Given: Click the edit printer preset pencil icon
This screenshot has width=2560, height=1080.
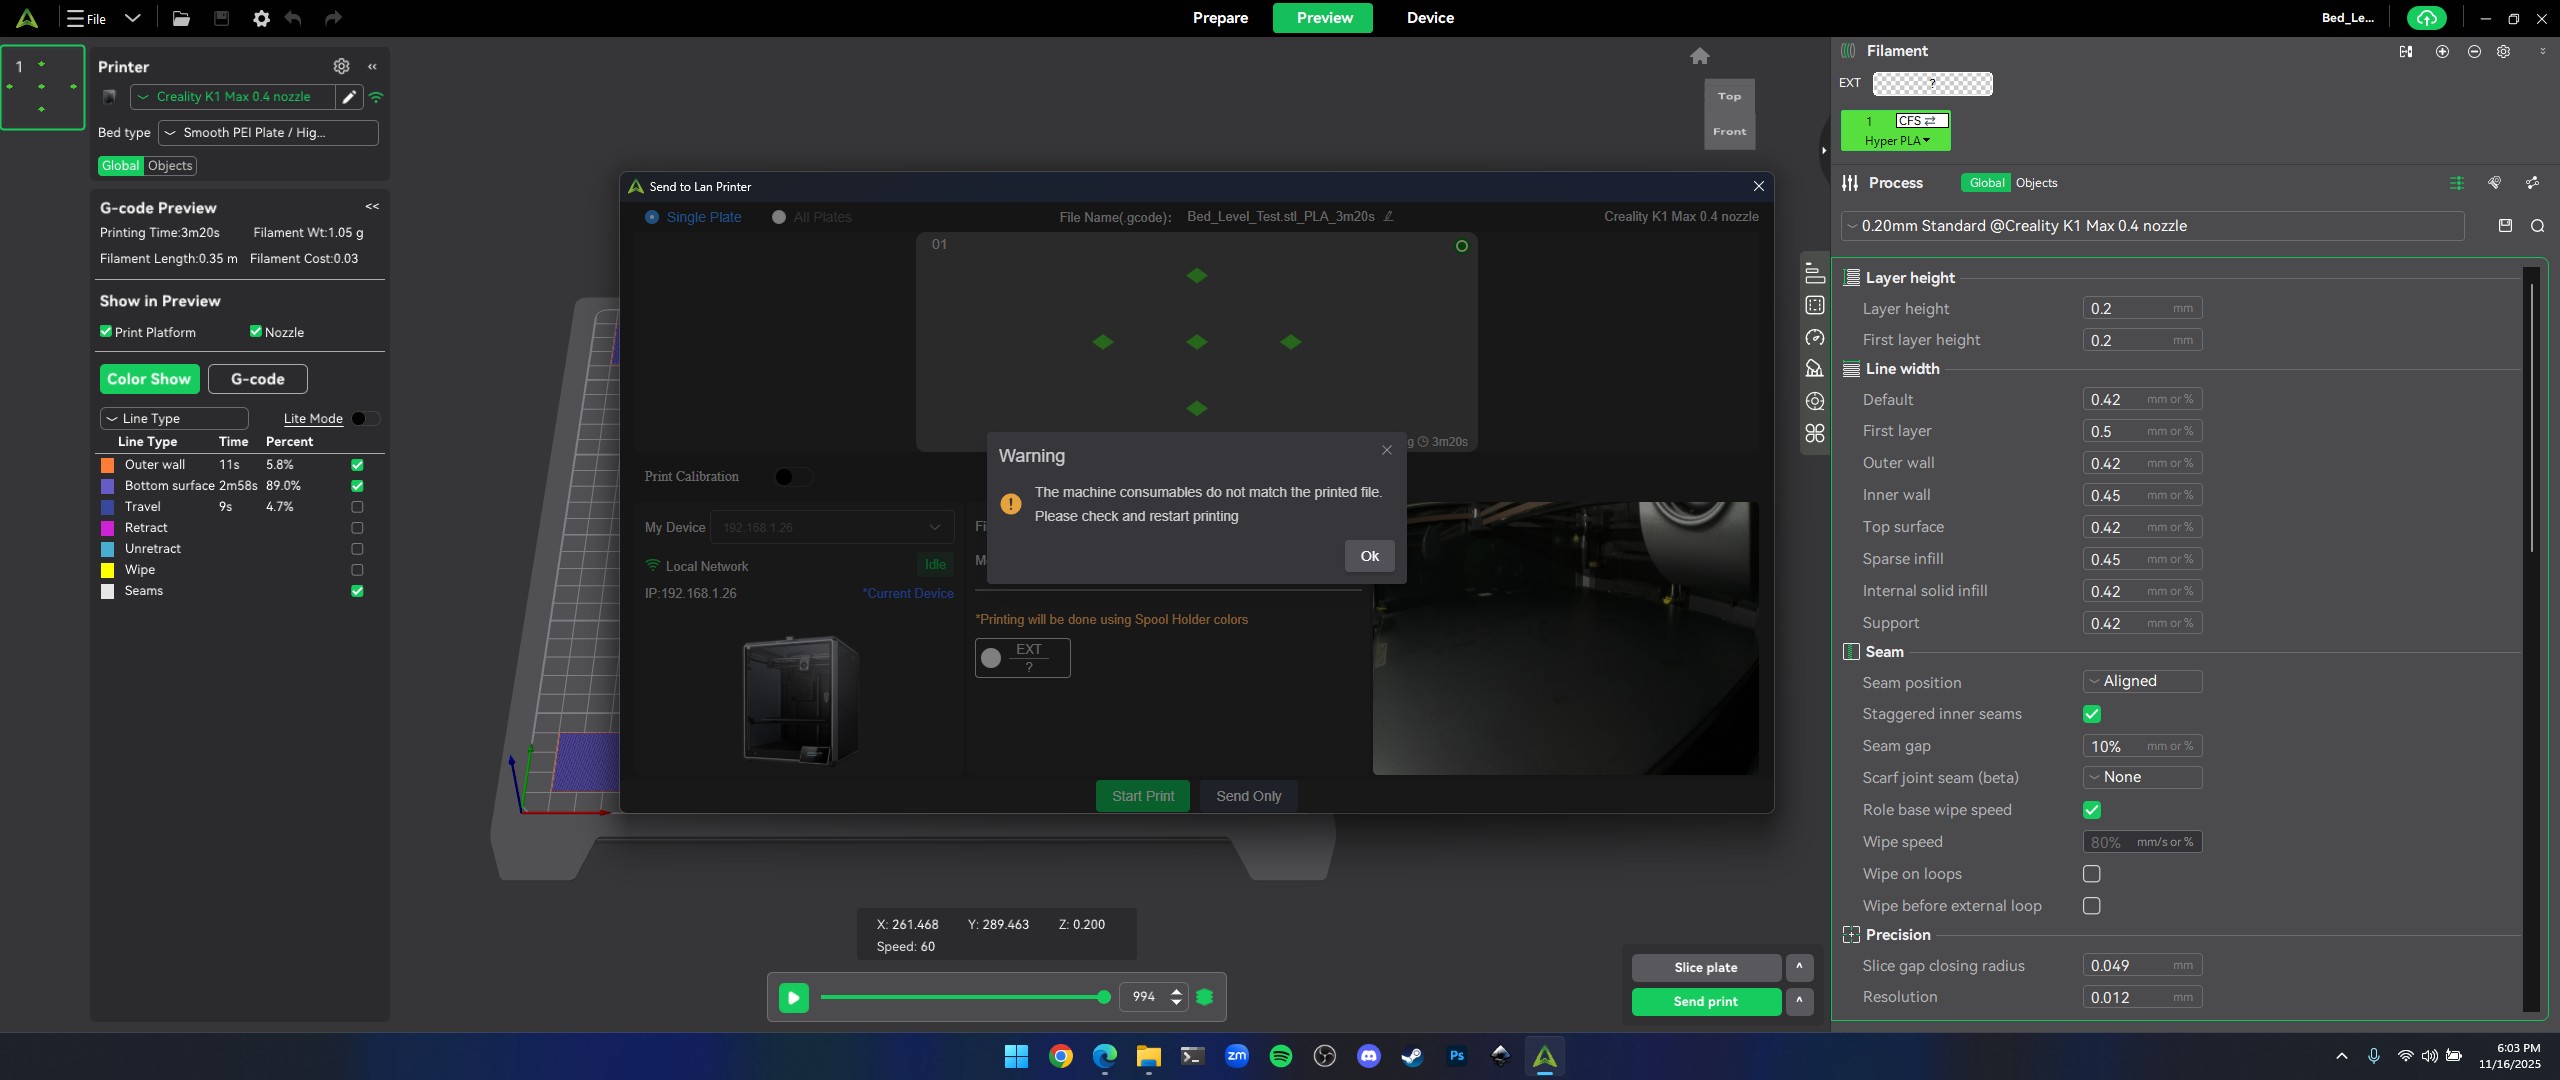Looking at the screenshot, I should pyautogui.click(x=349, y=97).
